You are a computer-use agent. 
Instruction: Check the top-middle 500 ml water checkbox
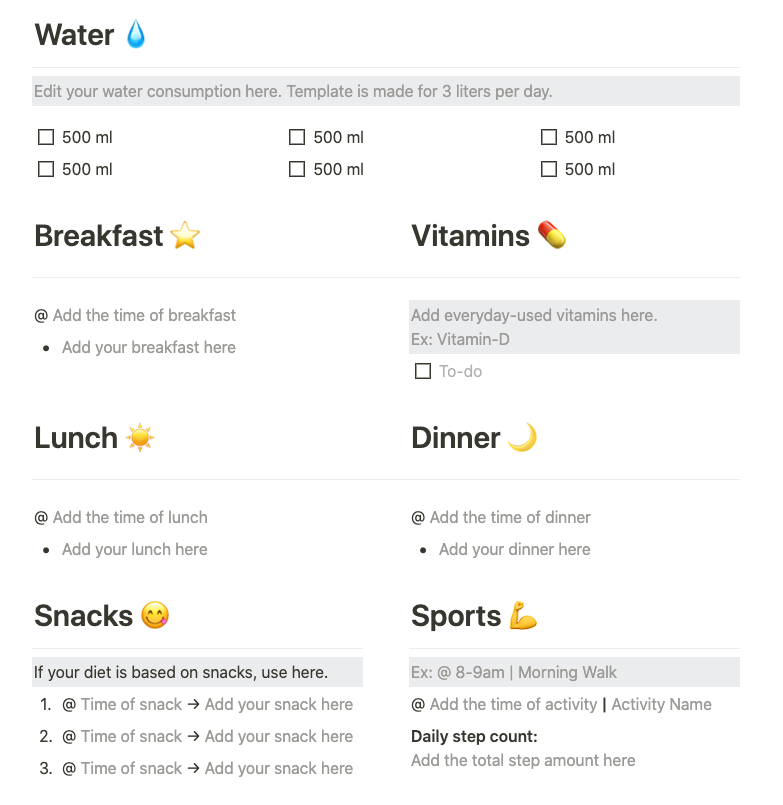297,137
